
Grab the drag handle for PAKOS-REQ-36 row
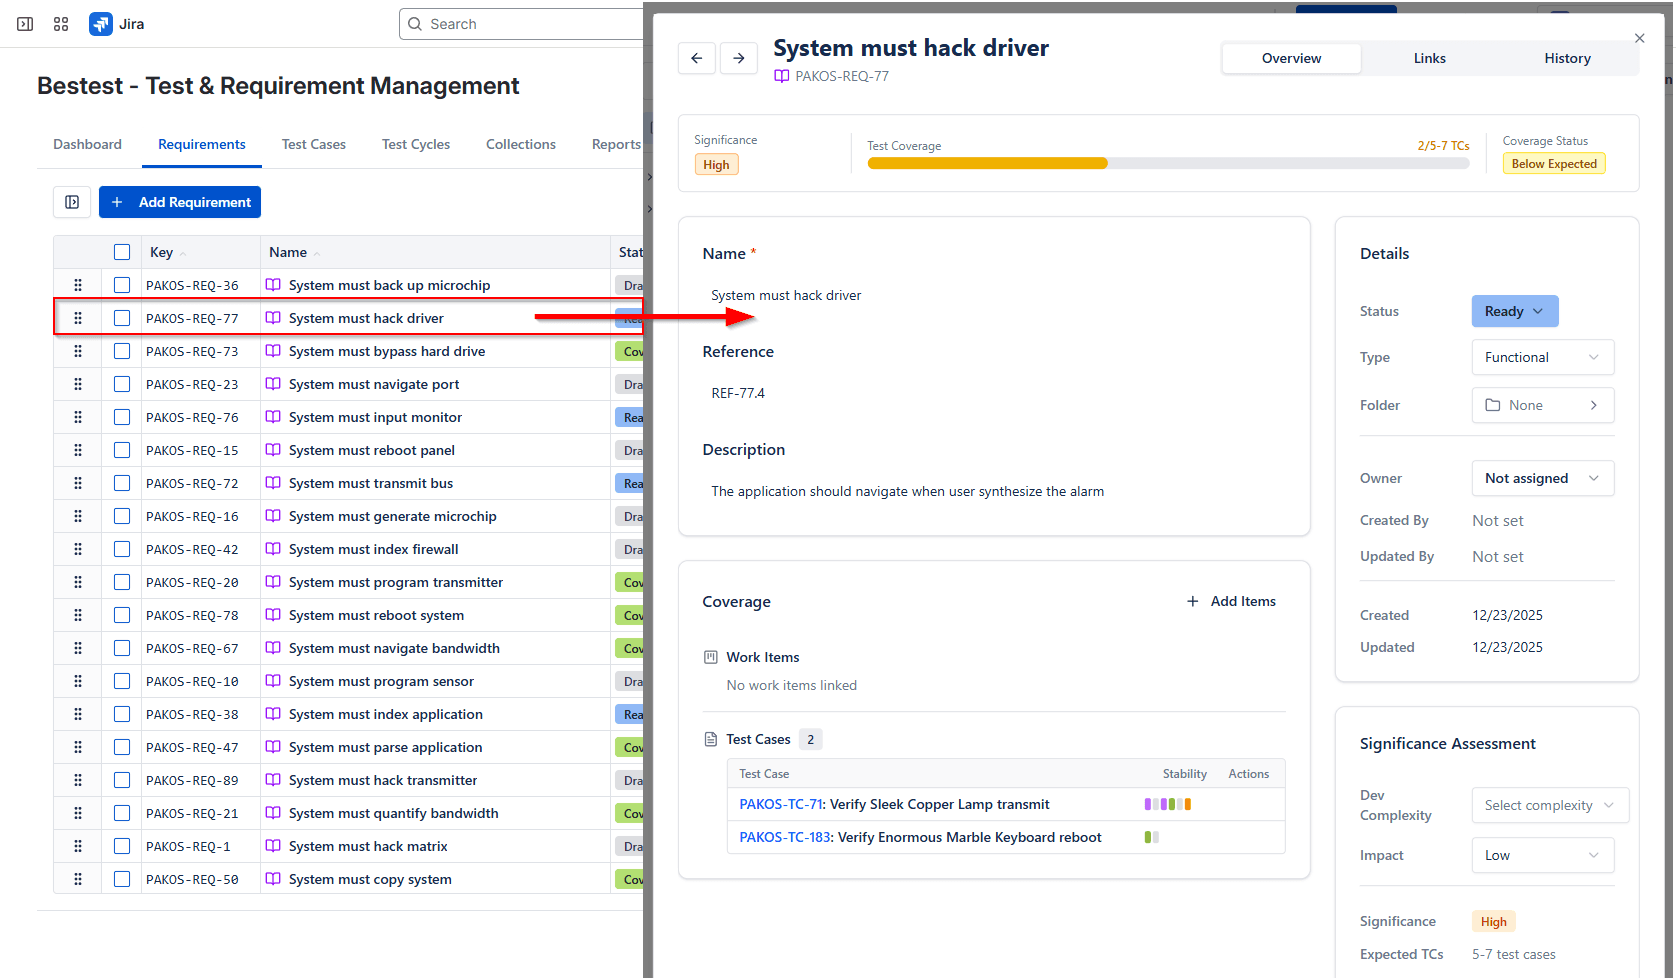tap(78, 284)
